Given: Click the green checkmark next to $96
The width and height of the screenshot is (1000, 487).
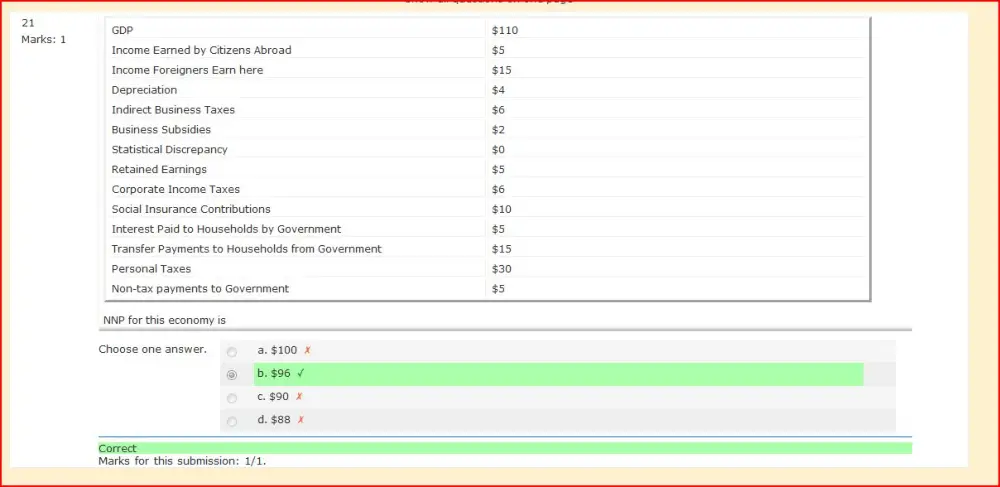Looking at the screenshot, I should pyautogui.click(x=300, y=374).
